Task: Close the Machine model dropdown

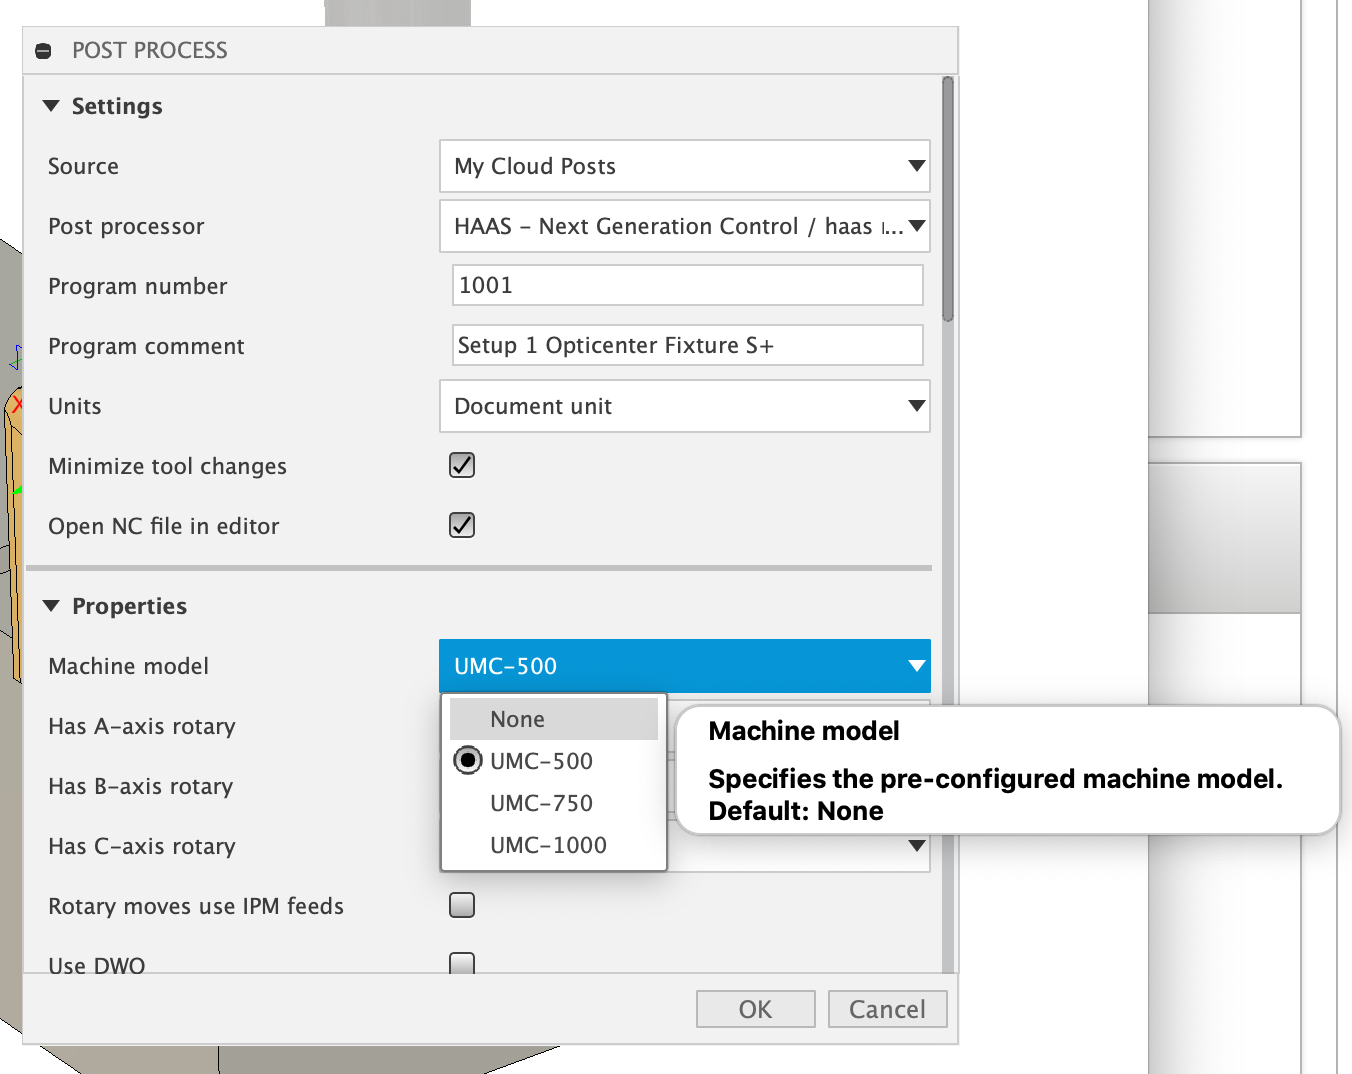Action: tap(915, 666)
